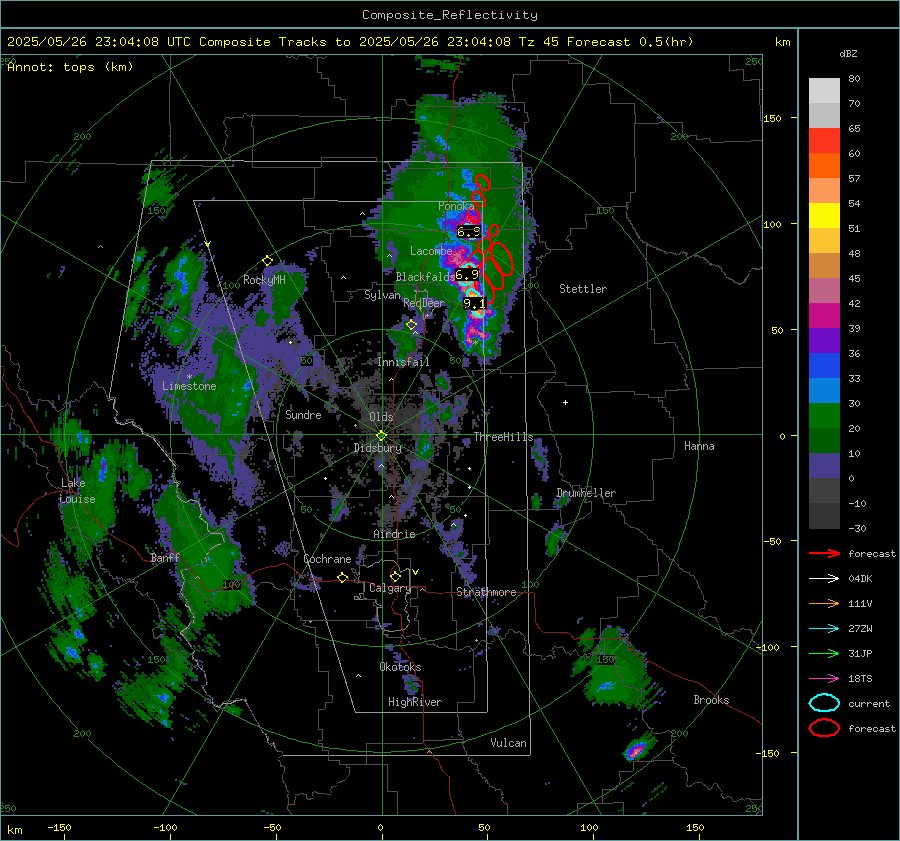Select the magenta swatch between 42 and 39 dBZ
900x841 pixels.
click(824, 316)
